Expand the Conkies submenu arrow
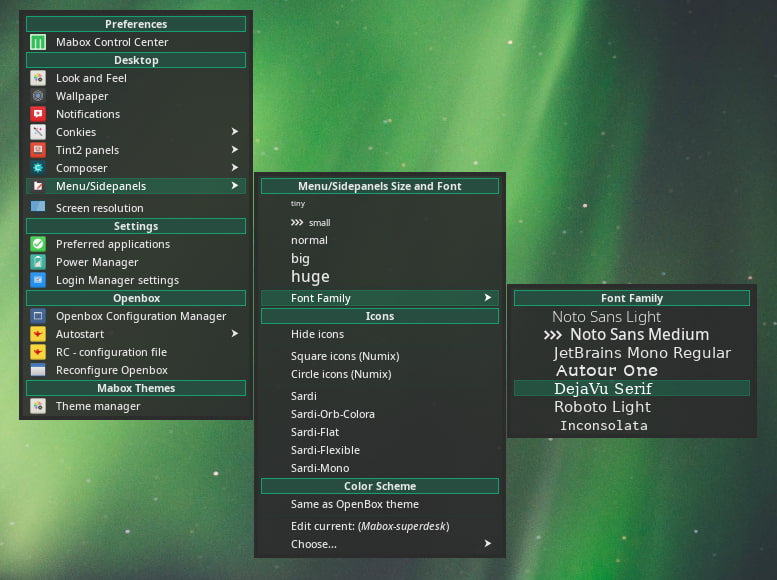This screenshot has width=777, height=580. [x=235, y=132]
